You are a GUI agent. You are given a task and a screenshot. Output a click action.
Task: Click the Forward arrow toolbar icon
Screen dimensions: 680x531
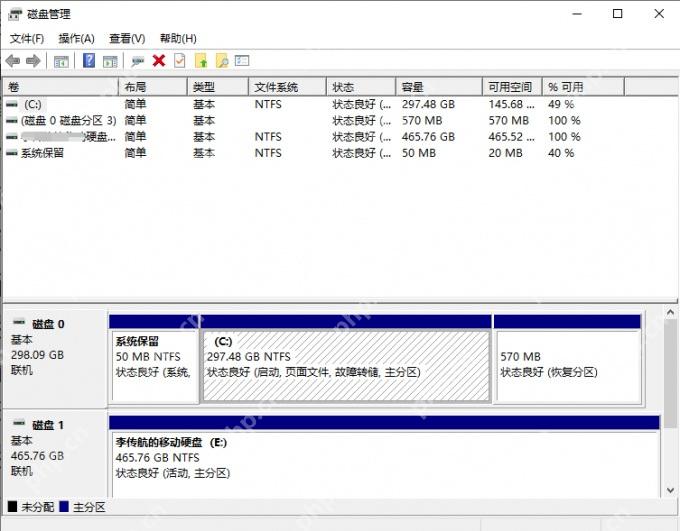[33, 61]
